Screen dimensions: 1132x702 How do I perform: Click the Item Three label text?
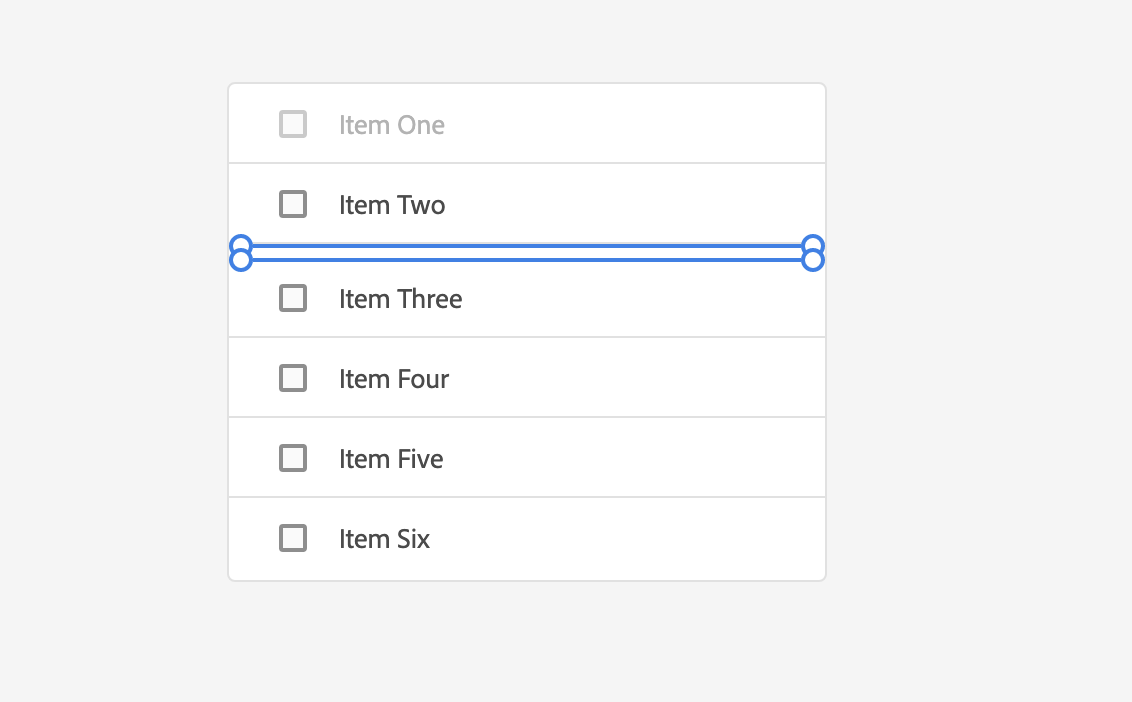click(x=400, y=299)
